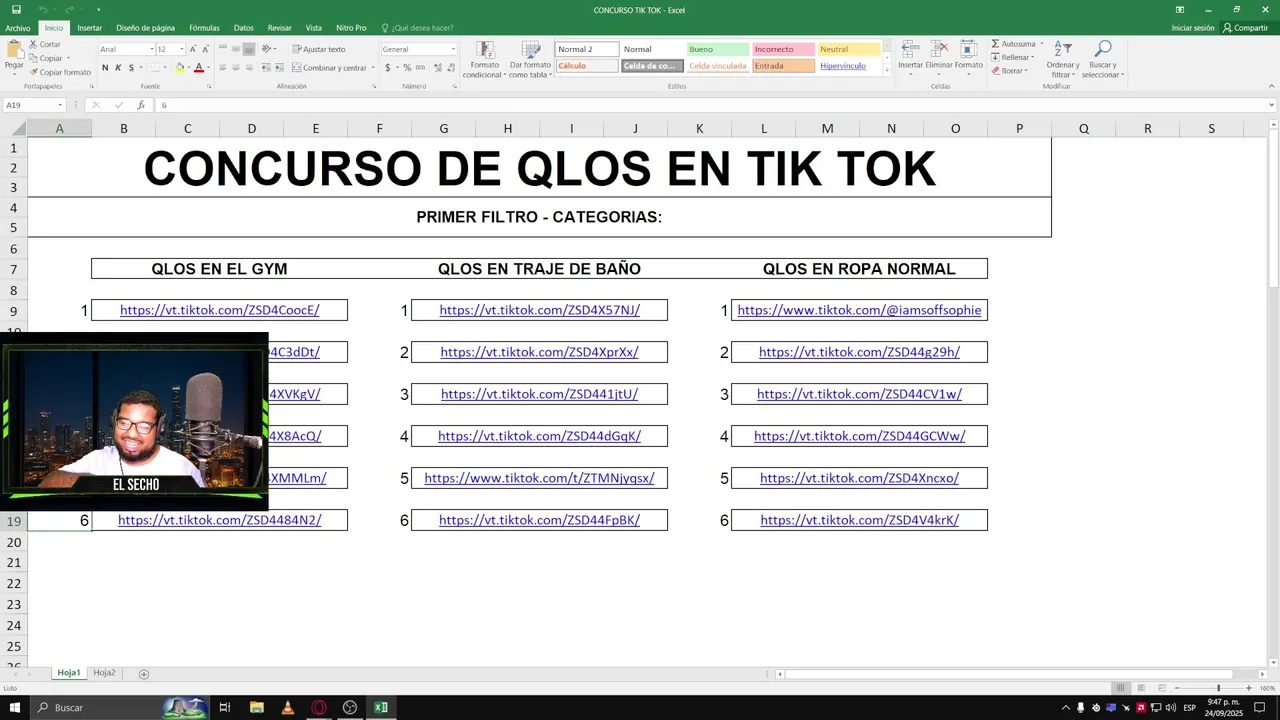Viewport: 1280px width, 720px height.
Task: Click the horizontal scrollbar at bottom
Action: 1010,674
